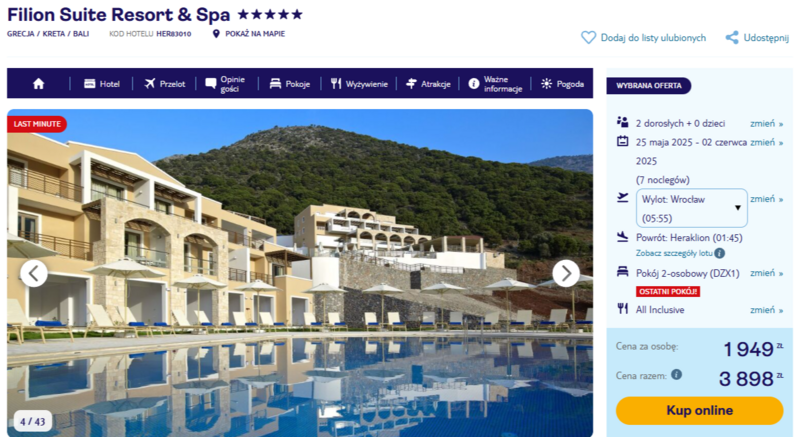Open the Przelot tab
Screen dimensions: 800x437
164,84
